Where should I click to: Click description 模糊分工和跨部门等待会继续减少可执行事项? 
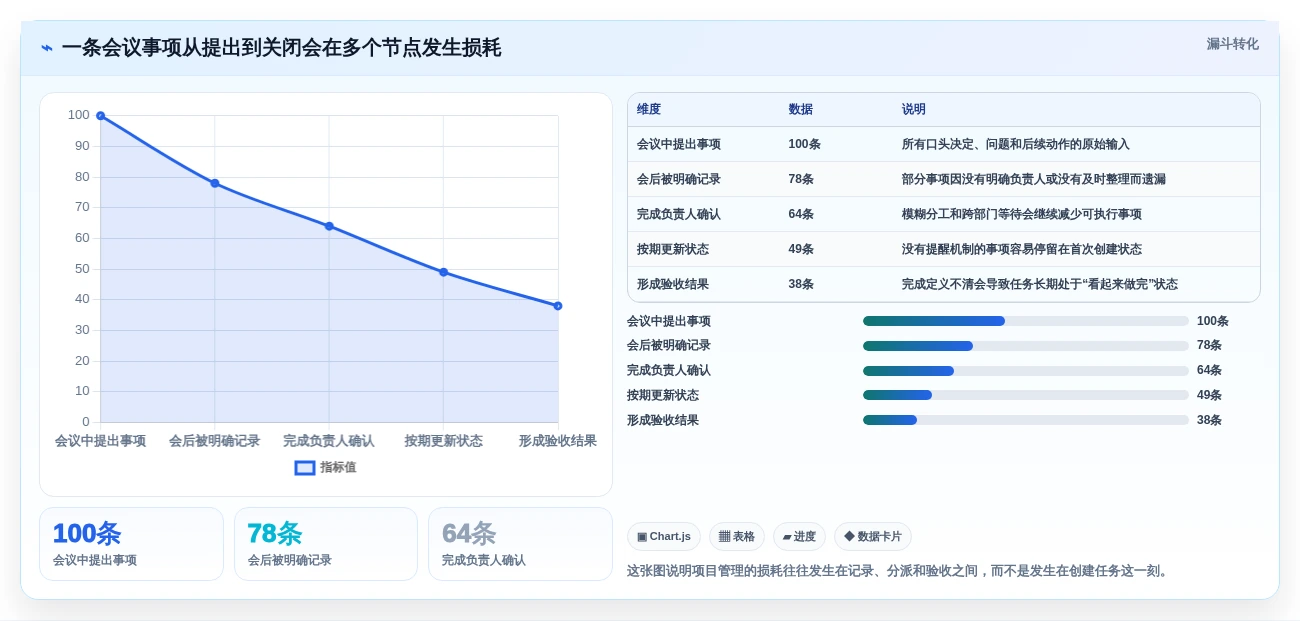pos(1021,214)
